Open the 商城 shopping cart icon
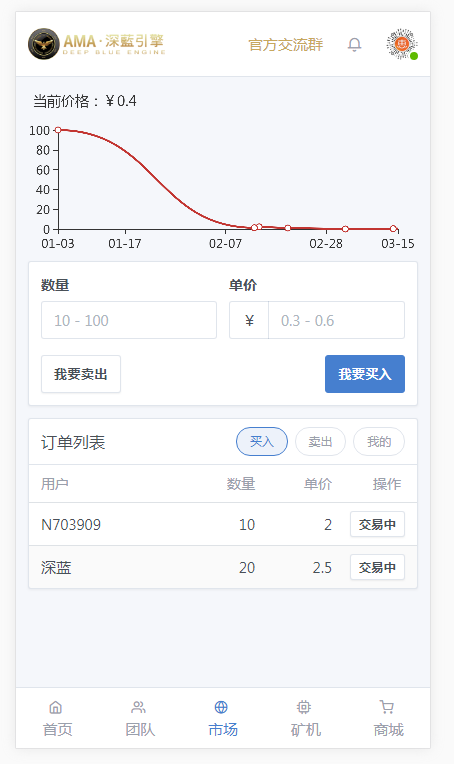The image size is (454, 764). pos(386,707)
